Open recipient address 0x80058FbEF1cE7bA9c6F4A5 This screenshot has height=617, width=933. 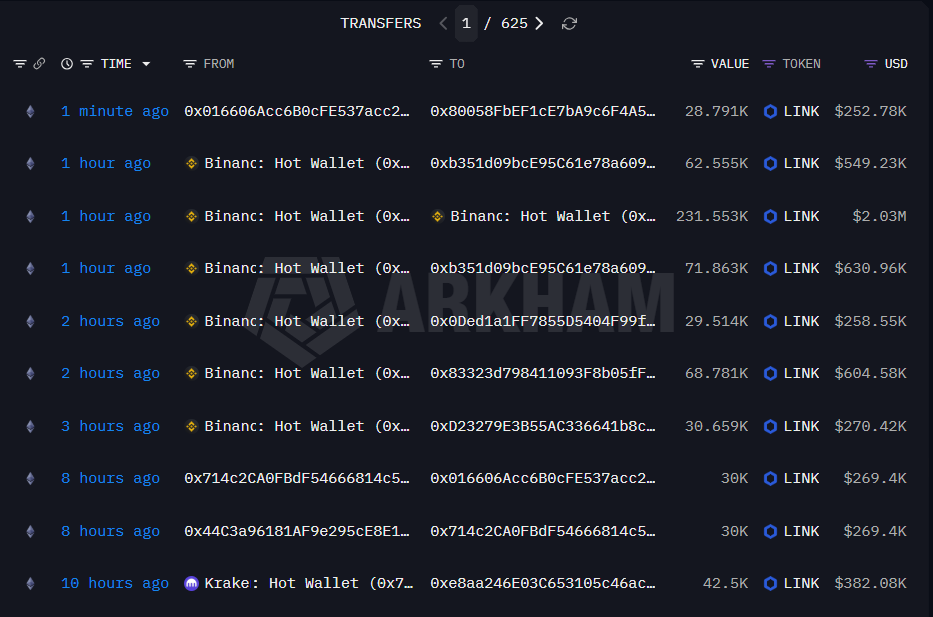543,111
